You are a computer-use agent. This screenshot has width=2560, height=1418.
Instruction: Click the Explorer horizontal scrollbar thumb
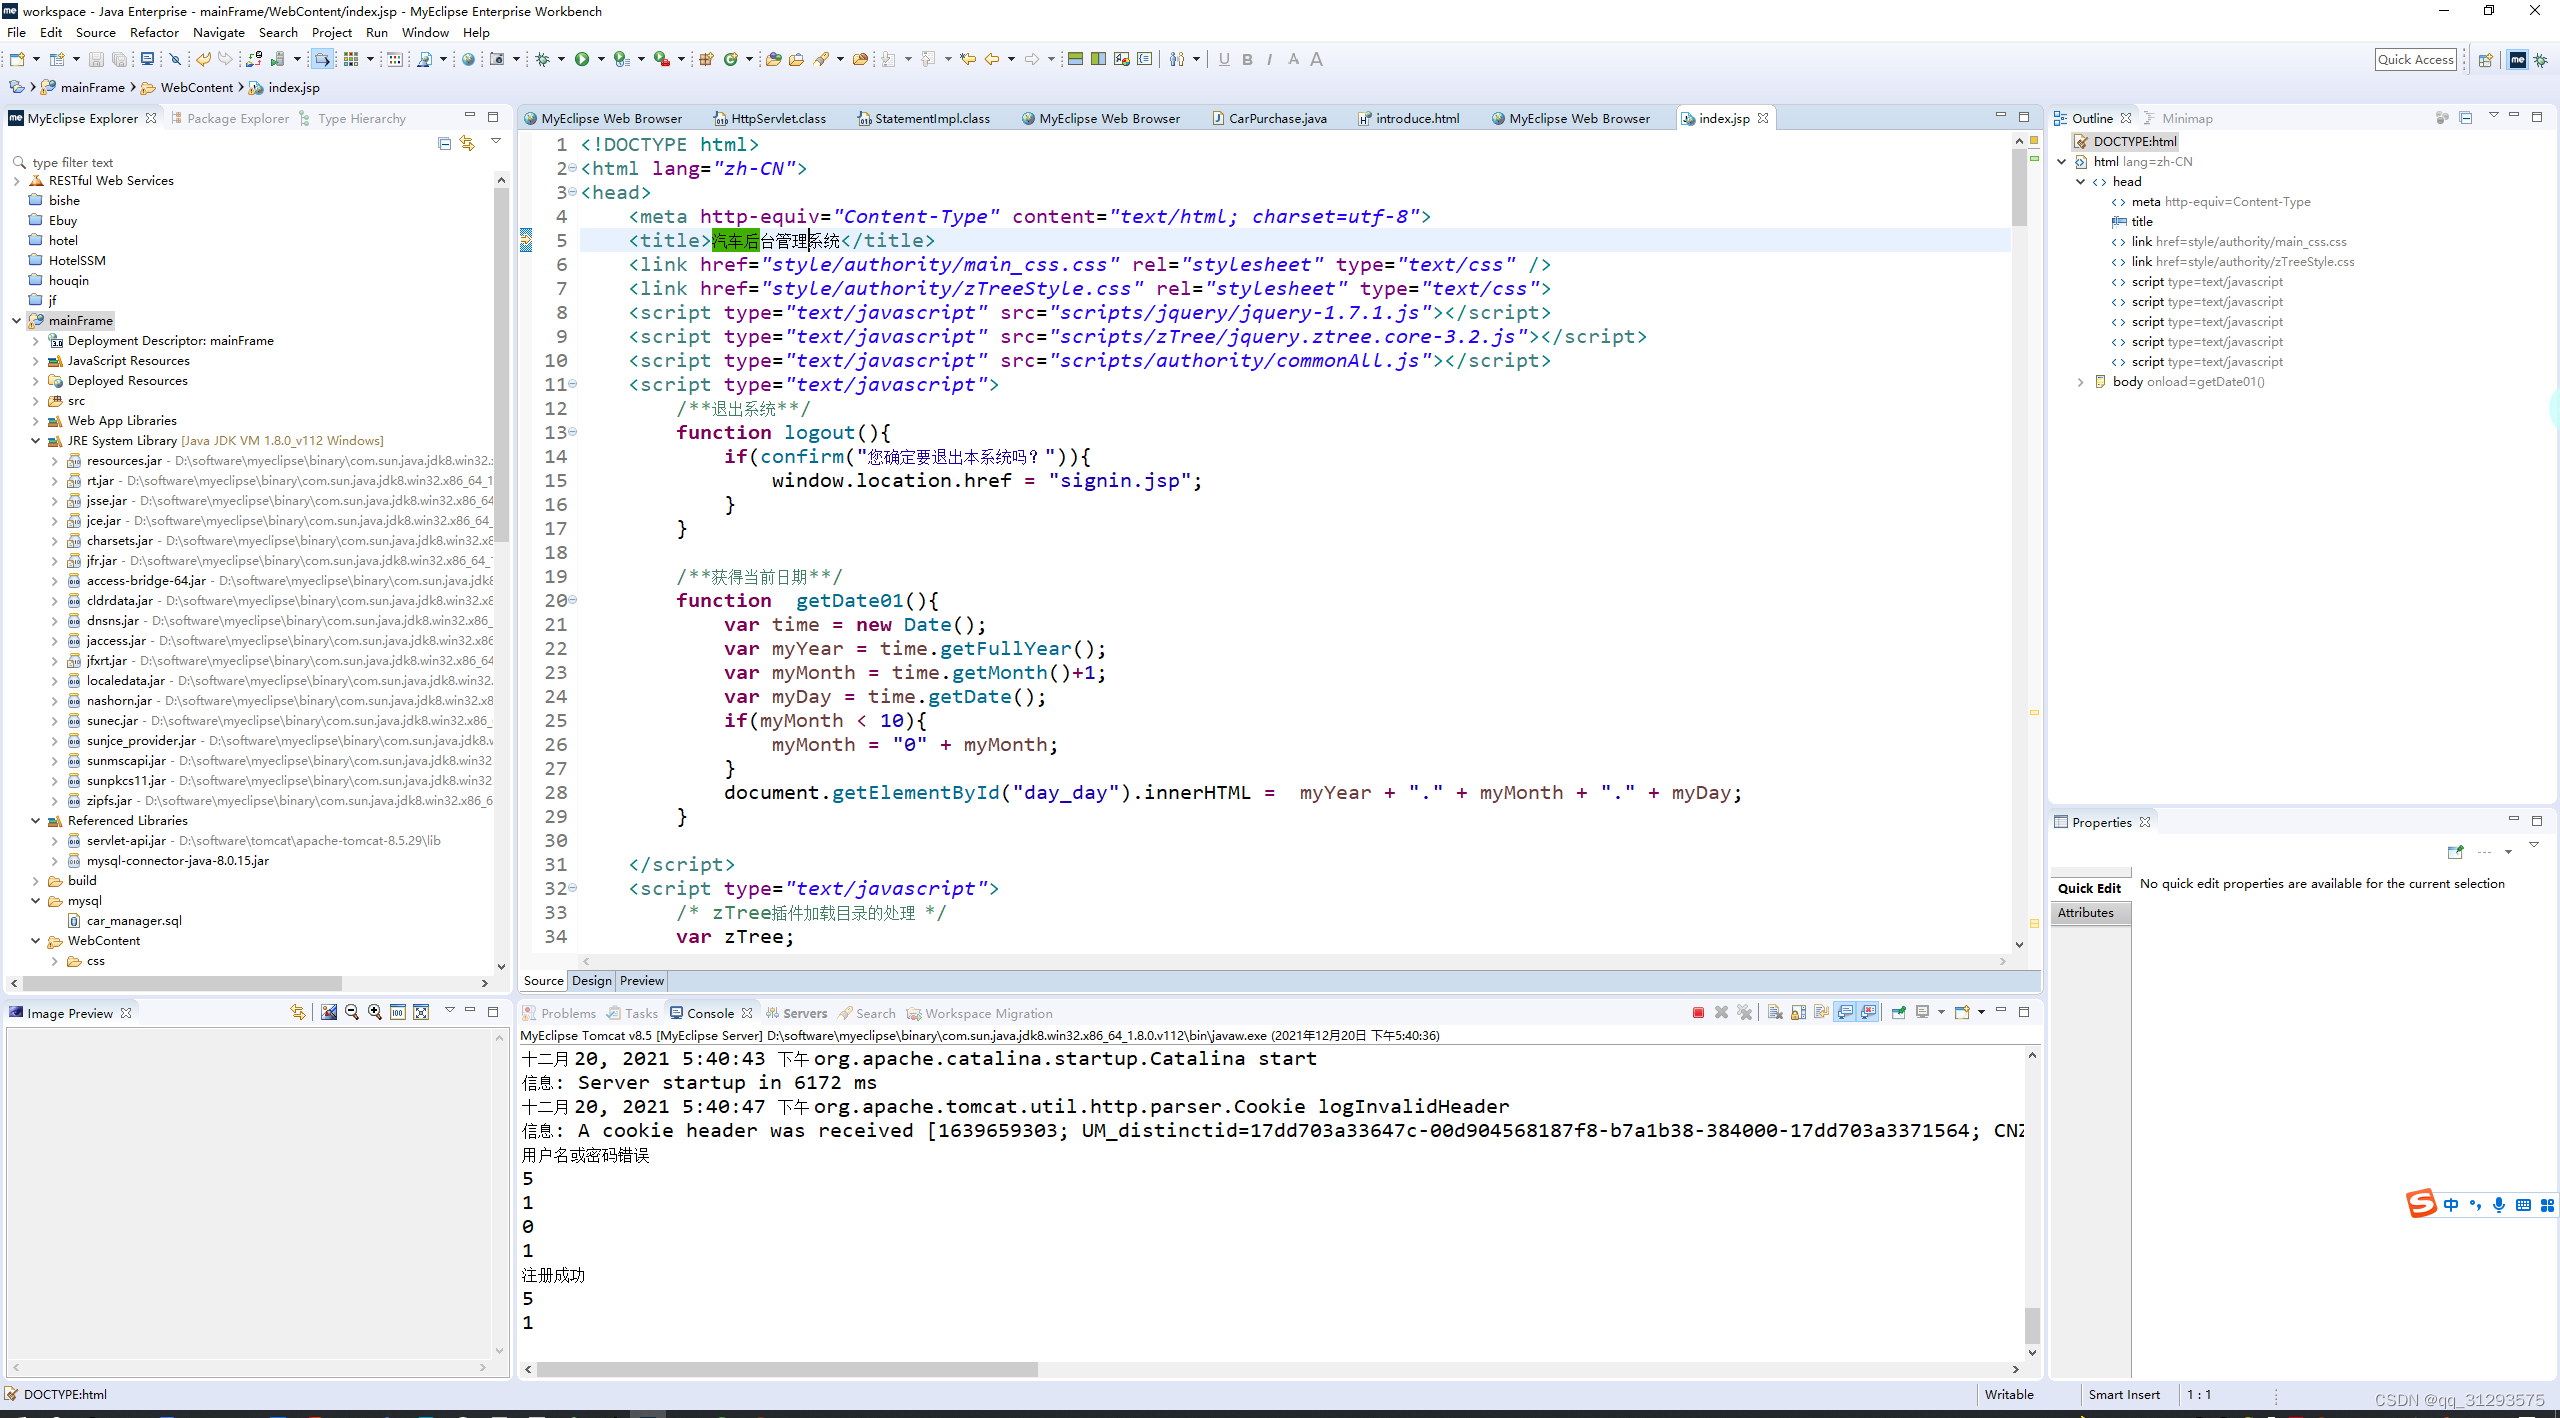[182, 984]
